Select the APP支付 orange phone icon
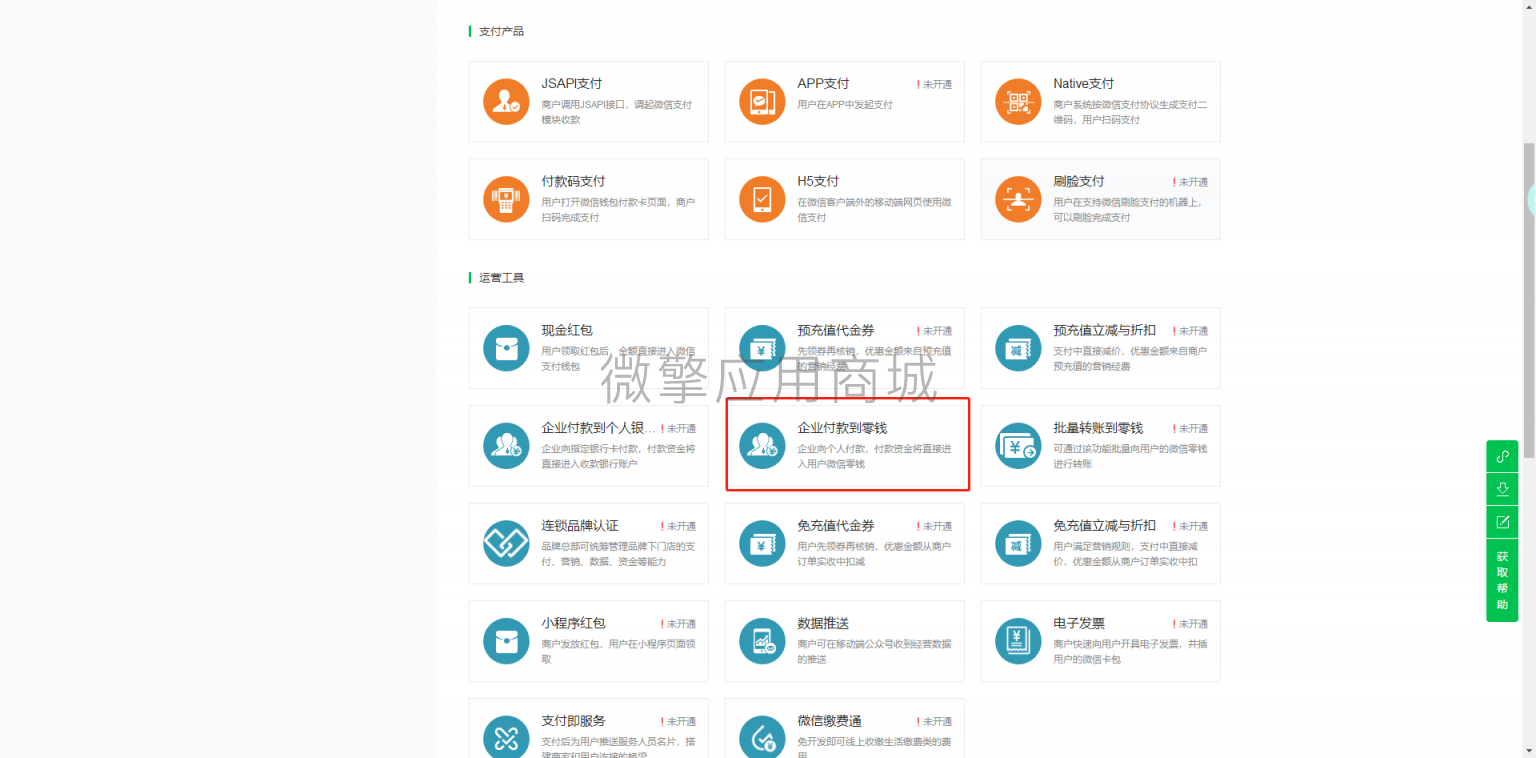 point(762,101)
